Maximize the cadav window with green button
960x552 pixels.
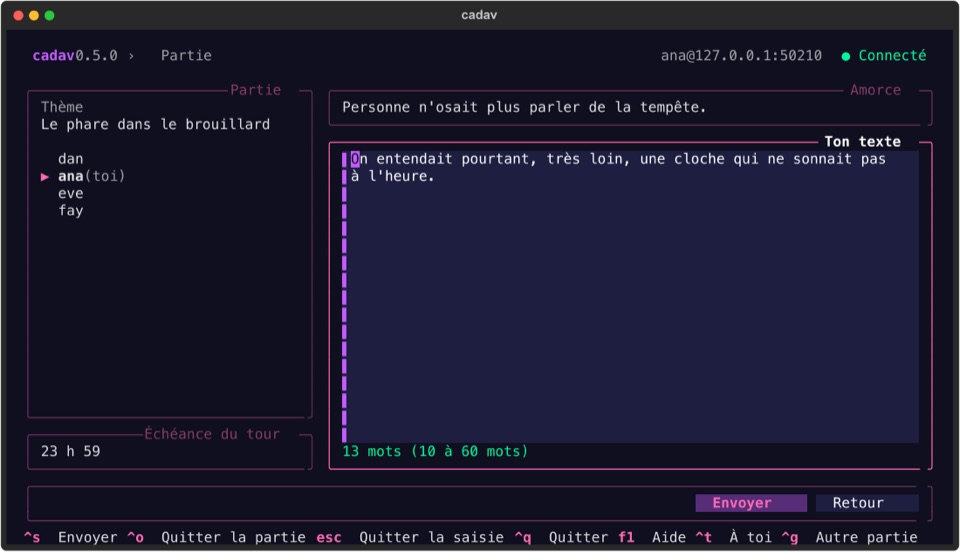click(x=50, y=15)
